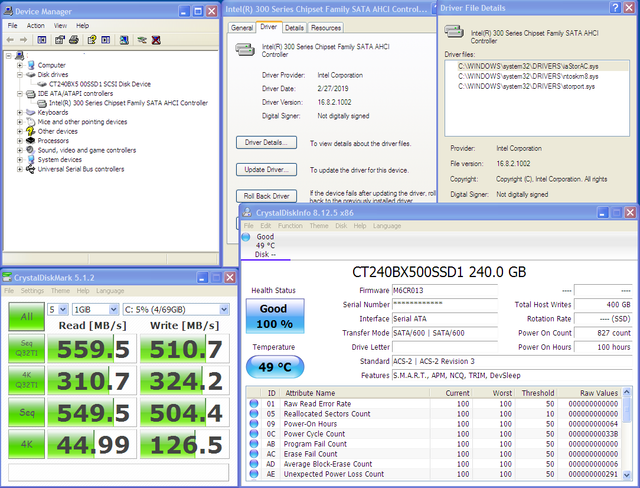
Task: Click the blue status dot for Power Cycle Count
Action: click(254, 433)
